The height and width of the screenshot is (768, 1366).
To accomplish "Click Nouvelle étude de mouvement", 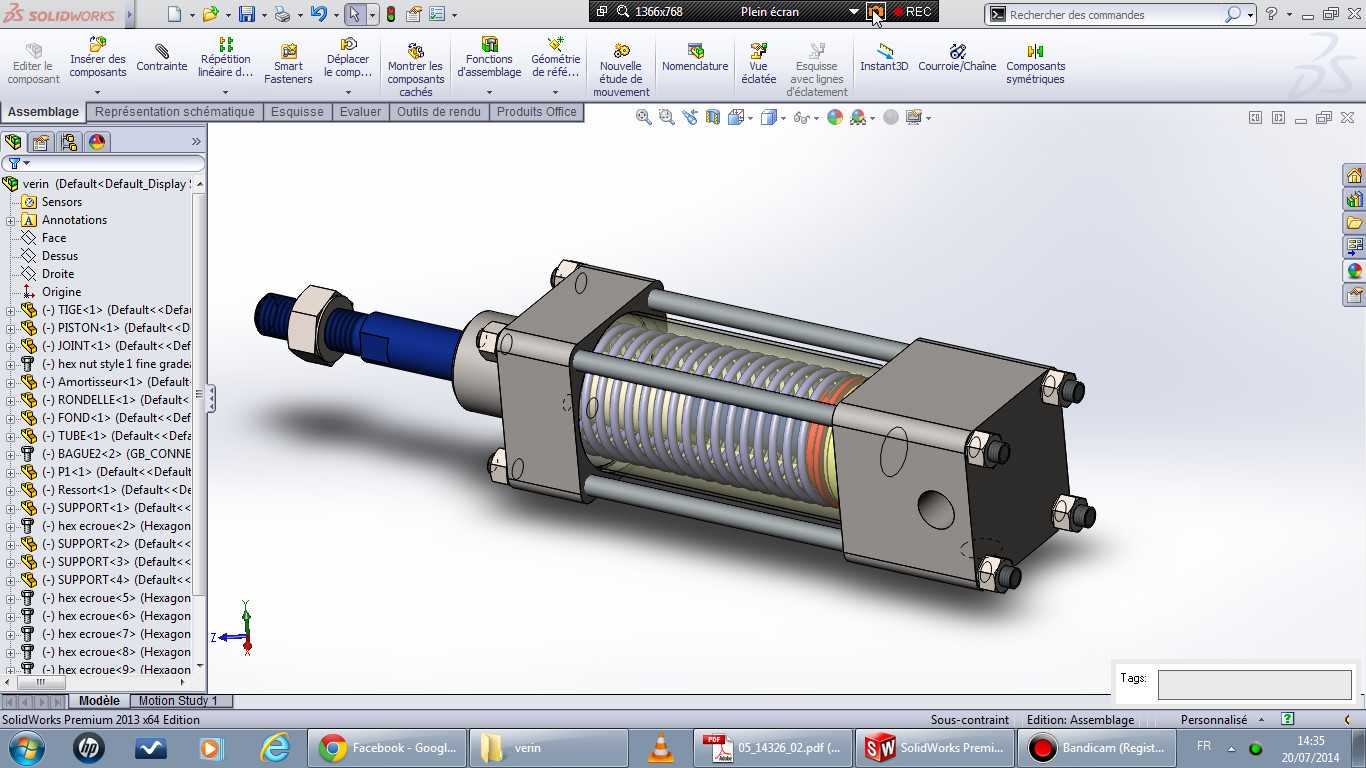I will 621,70.
